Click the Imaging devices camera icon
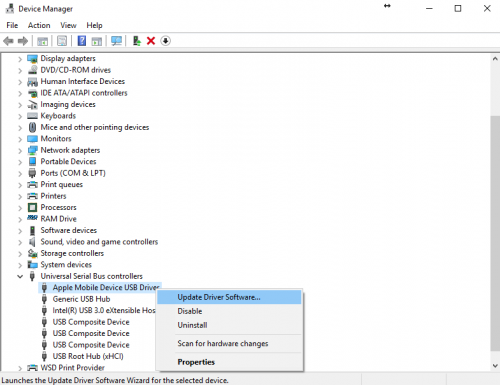 pyautogui.click(x=32, y=105)
